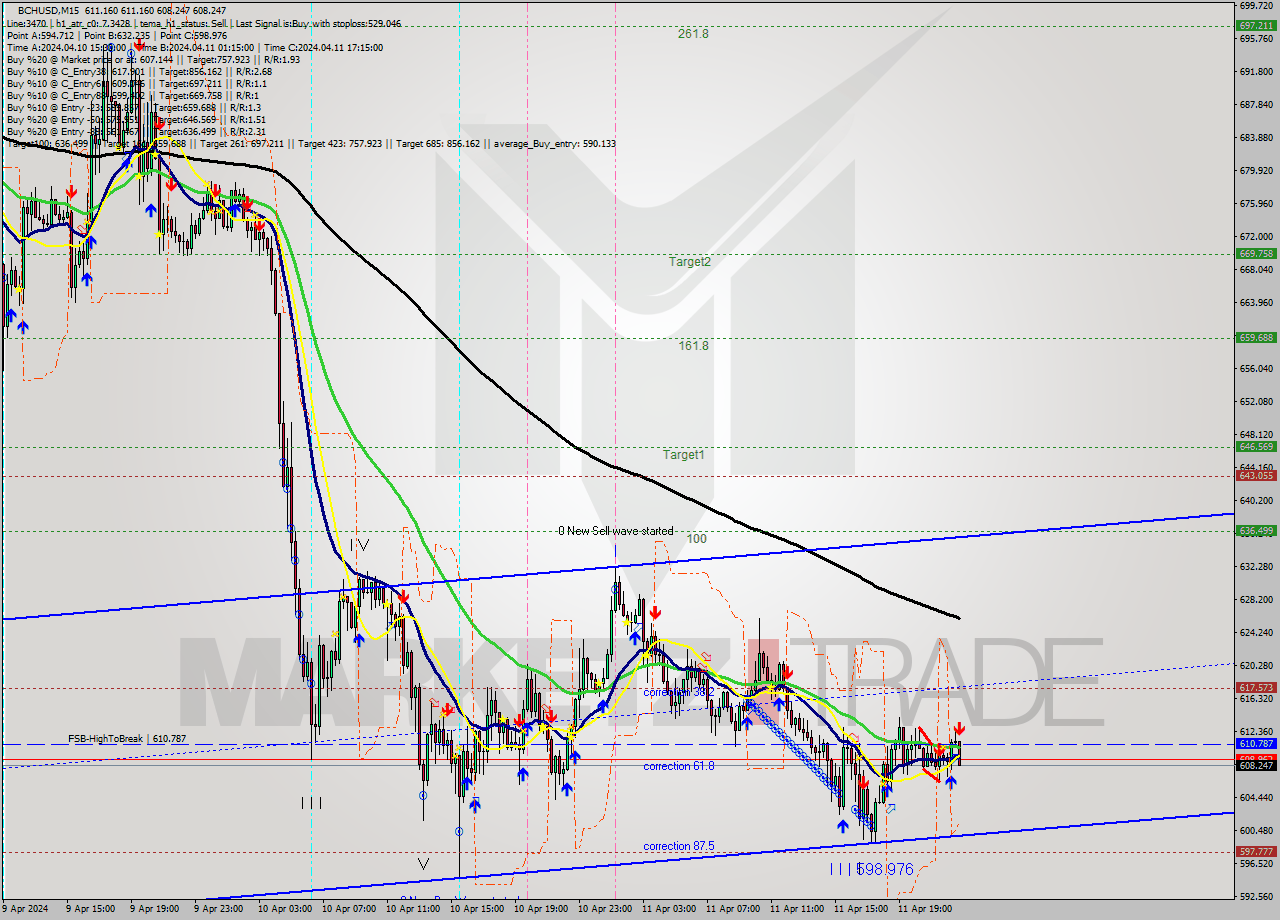The width and height of the screenshot is (1280, 920).
Task: Click the '11 Apr 03:00' time axis label
Action: tap(669, 910)
